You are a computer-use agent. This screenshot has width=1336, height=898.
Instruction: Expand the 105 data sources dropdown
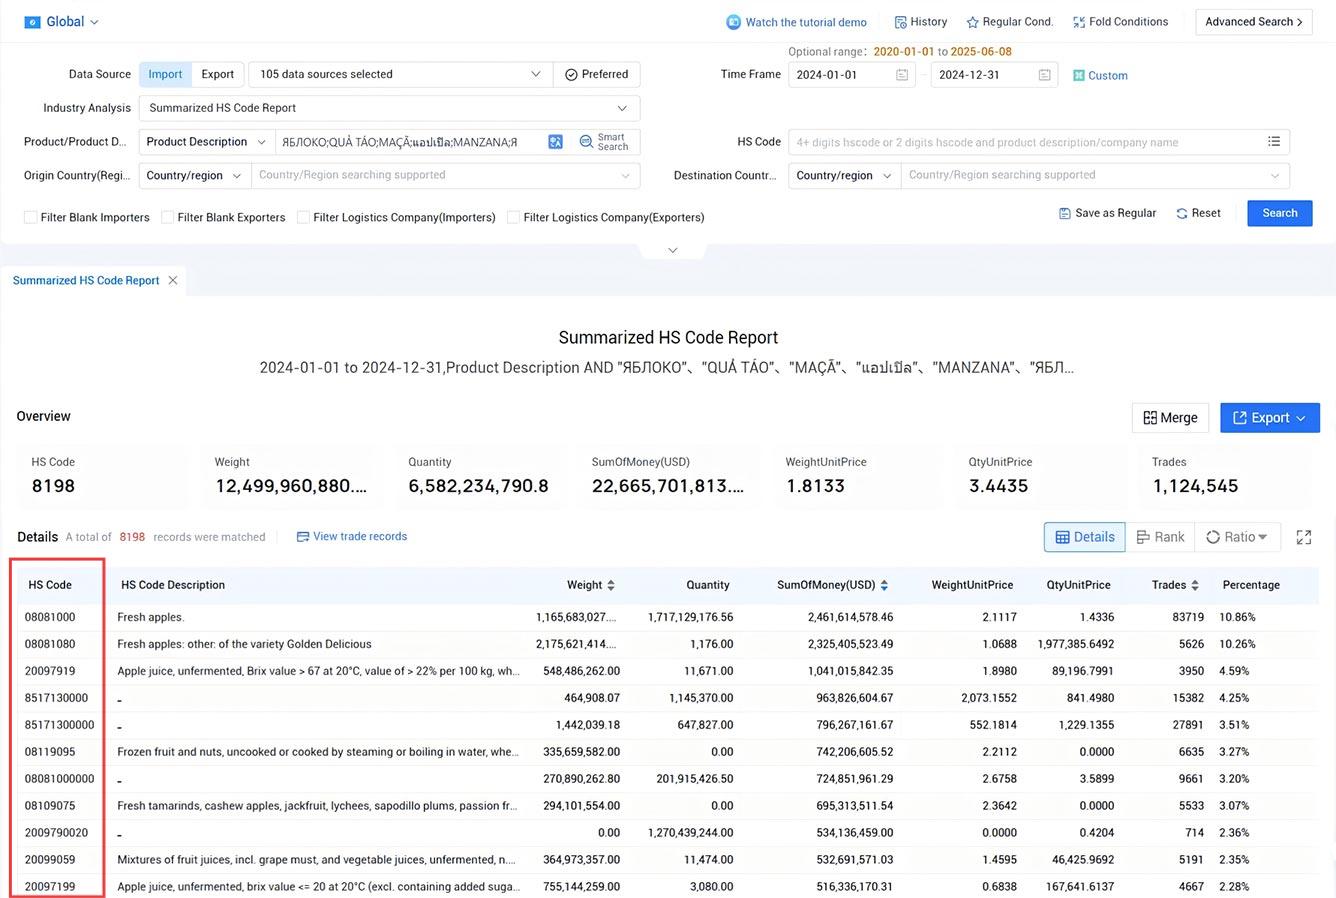click(x=400, y=74)
